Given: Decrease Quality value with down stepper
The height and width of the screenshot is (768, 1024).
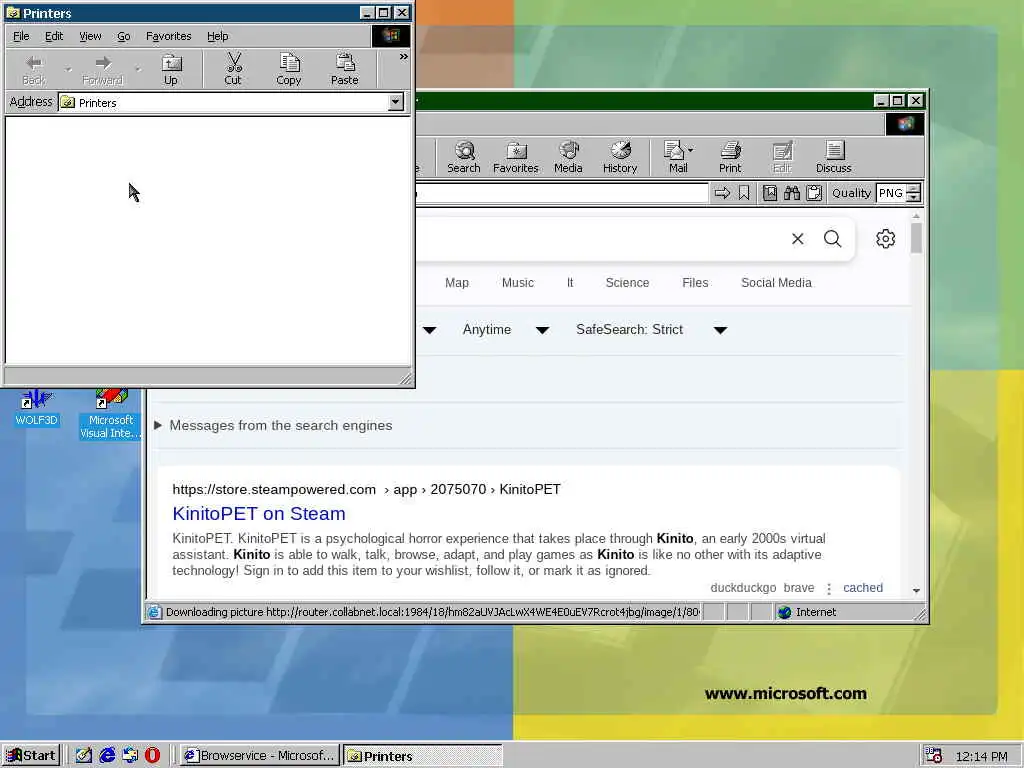Looking at the screenshot, I should click(914, 197).
